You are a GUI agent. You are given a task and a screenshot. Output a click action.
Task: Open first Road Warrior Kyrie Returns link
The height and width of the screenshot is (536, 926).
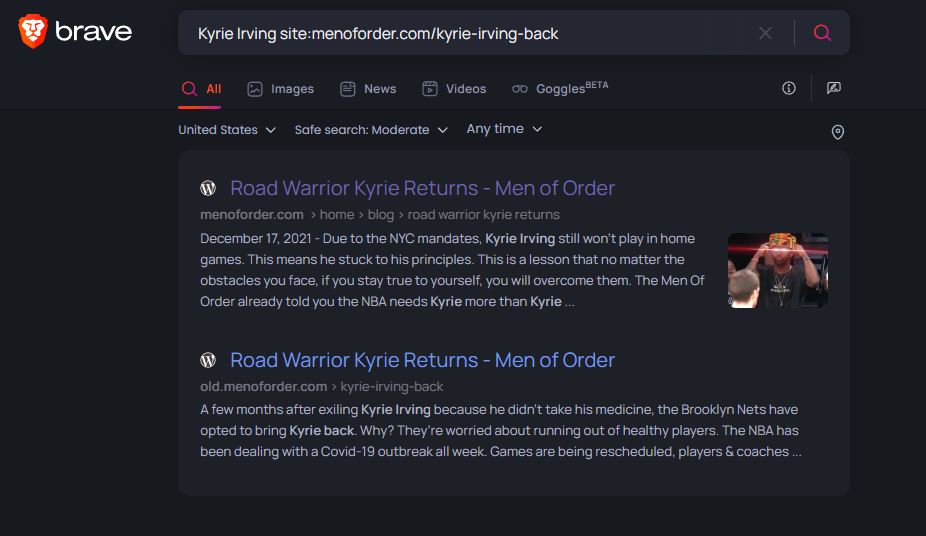pyautogui.click(x=422, y=188)
